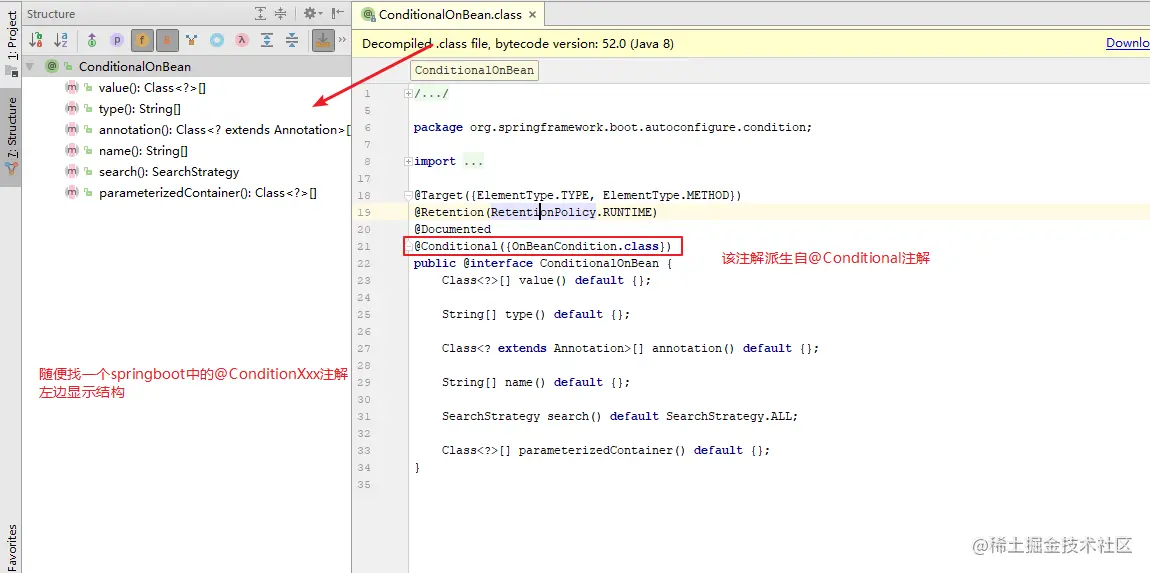Show more Structure toolbar actions chevron
Image resolution: width=1150 pixels, height=573 pixels.
(x=341, y=40)
